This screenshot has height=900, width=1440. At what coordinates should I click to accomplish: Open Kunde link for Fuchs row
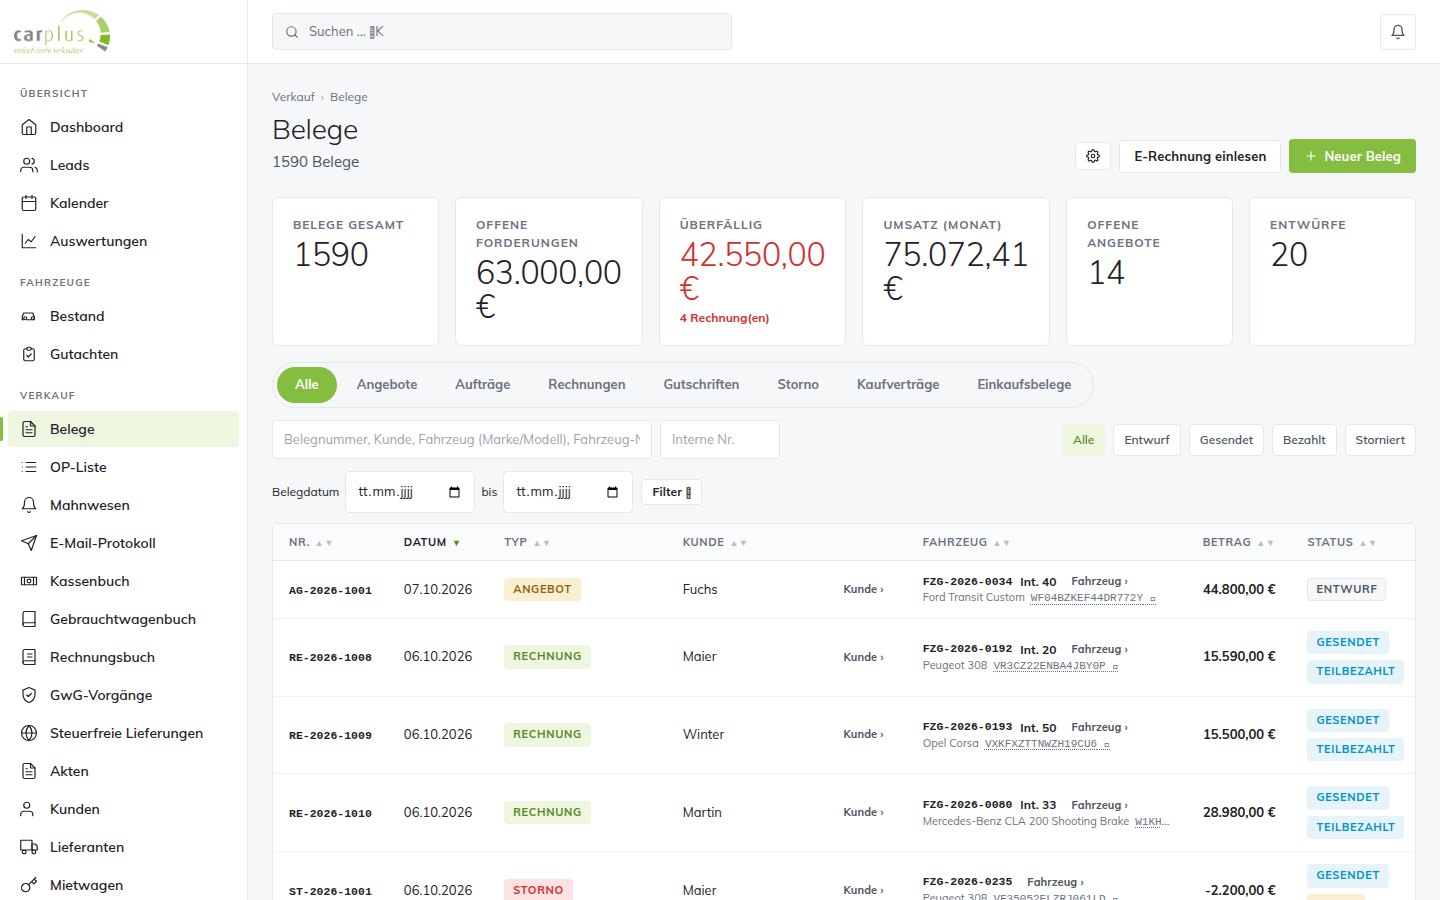click(863, 589)
